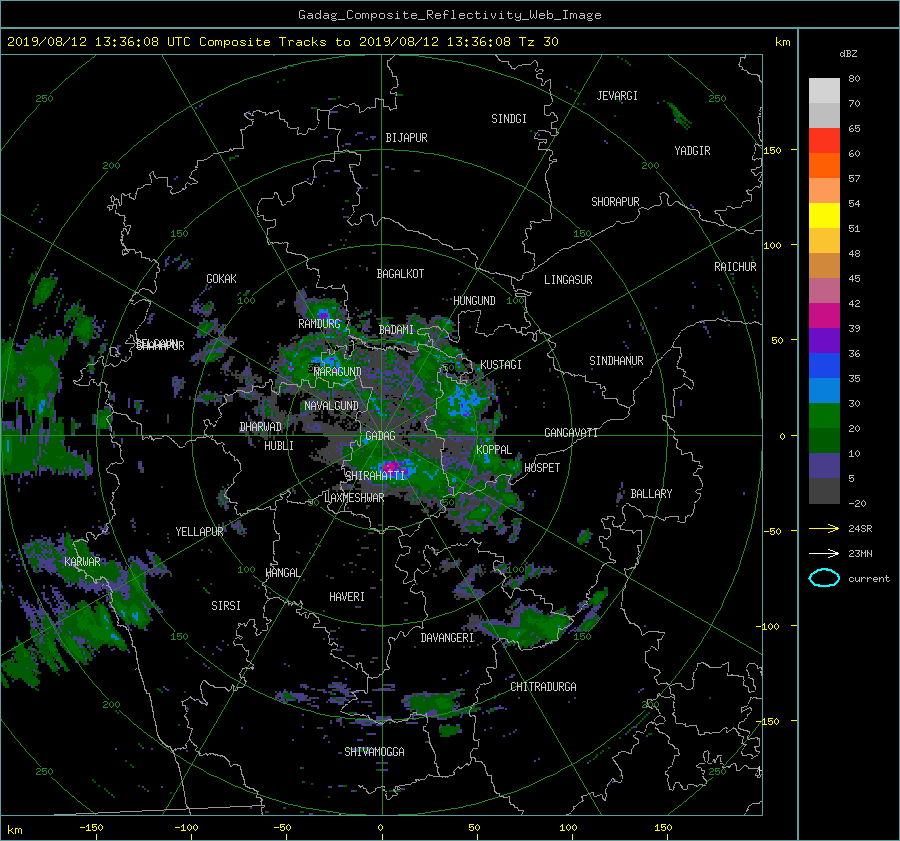The image size is (900, 841).
Task: Click the SHORAPUR city label
Action: point(615,202)
